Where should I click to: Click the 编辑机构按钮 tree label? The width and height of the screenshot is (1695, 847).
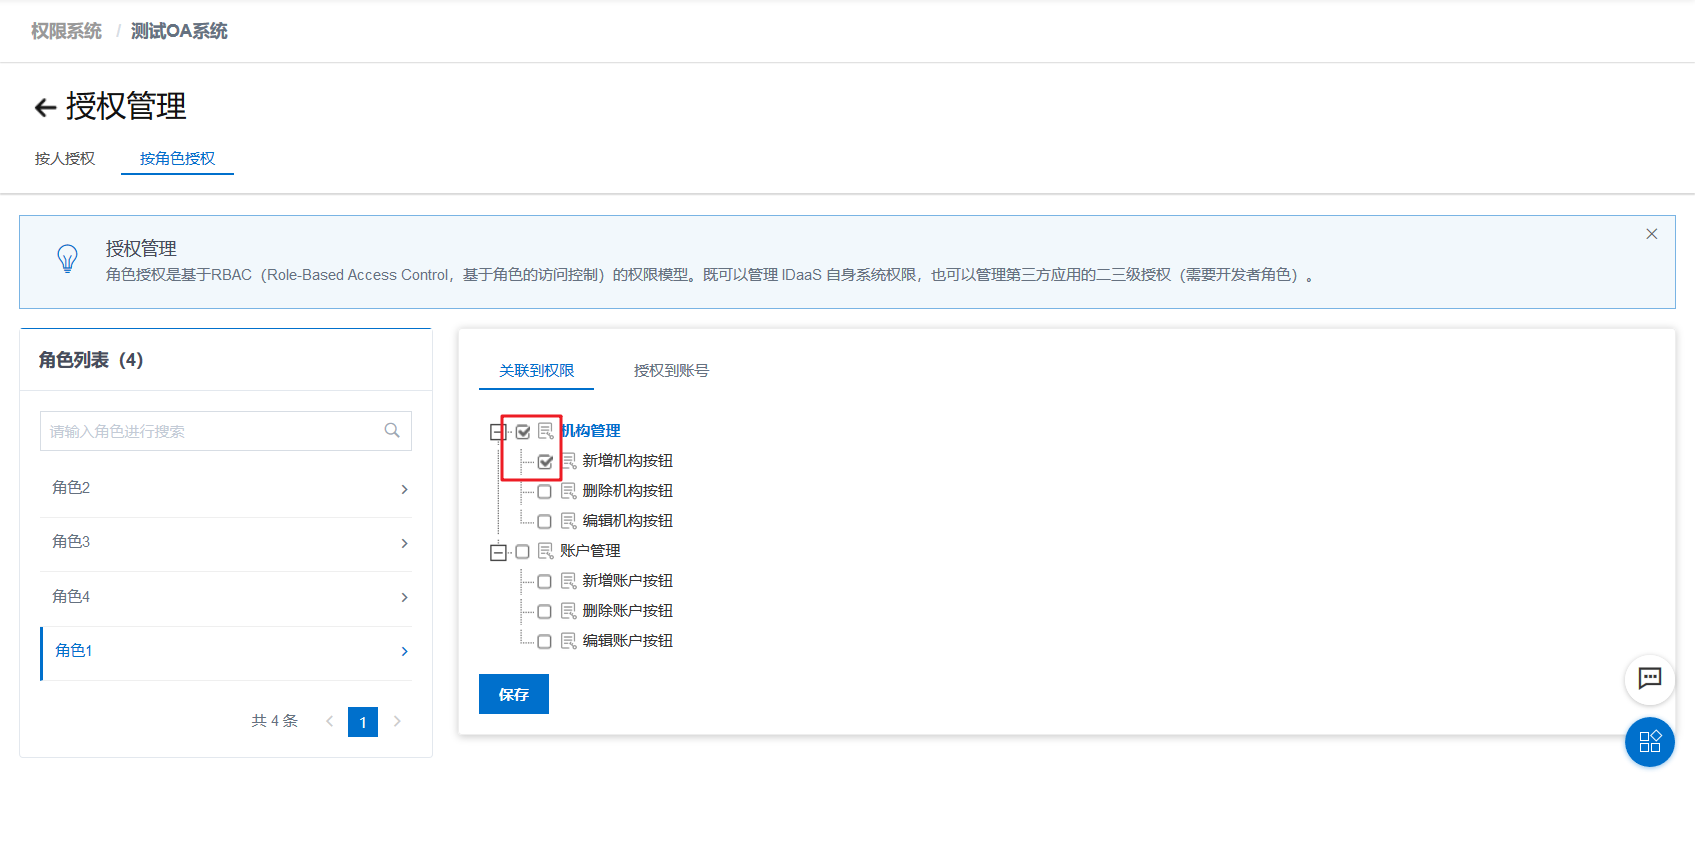(x=628, y=521)
